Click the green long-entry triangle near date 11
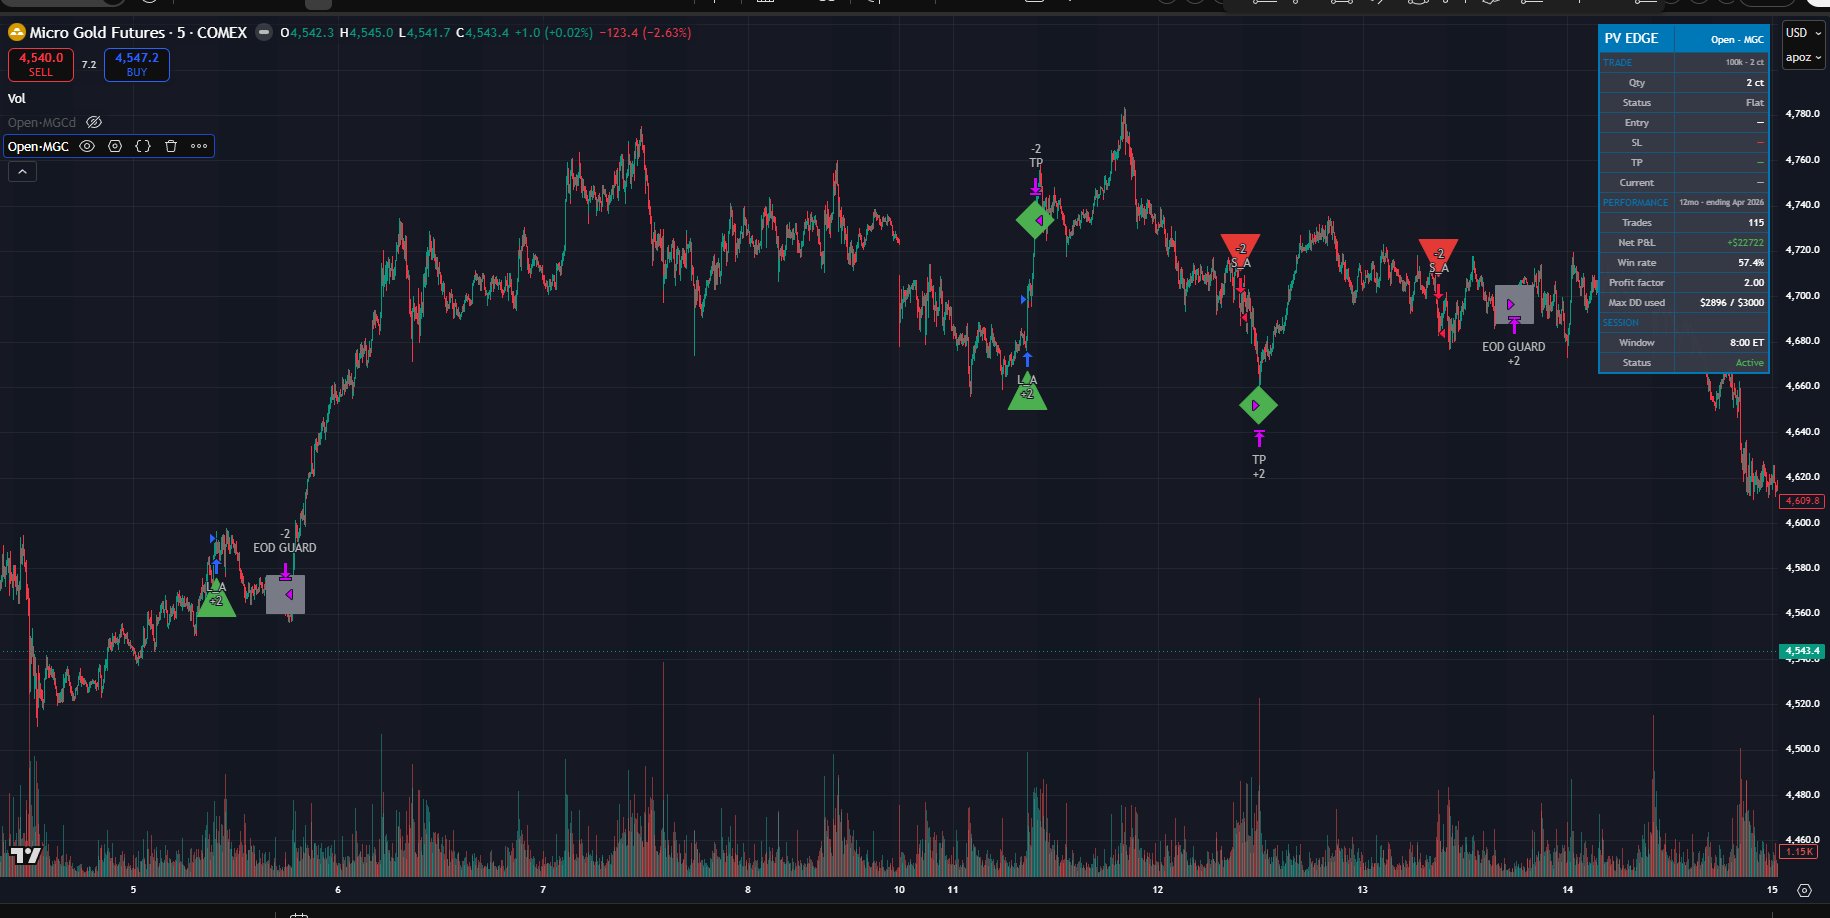Image resolution: width=1830 pixels, height=918 pixels. pos(1027,391)
